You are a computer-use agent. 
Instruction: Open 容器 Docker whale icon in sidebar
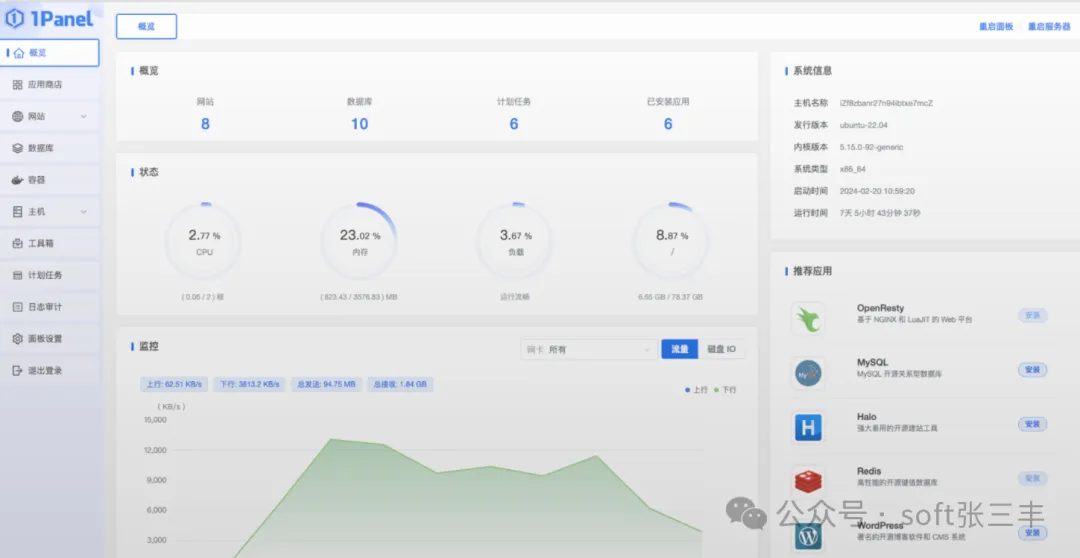(18, 180)
